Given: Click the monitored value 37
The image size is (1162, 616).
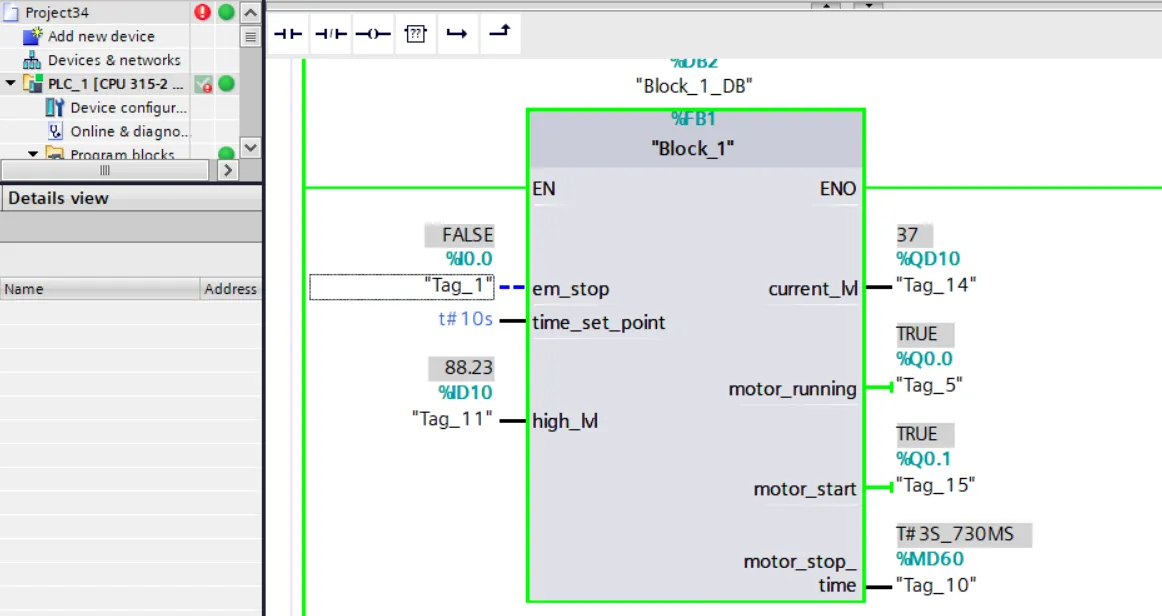Looking at the screenshot, I should tap(914, 235).
